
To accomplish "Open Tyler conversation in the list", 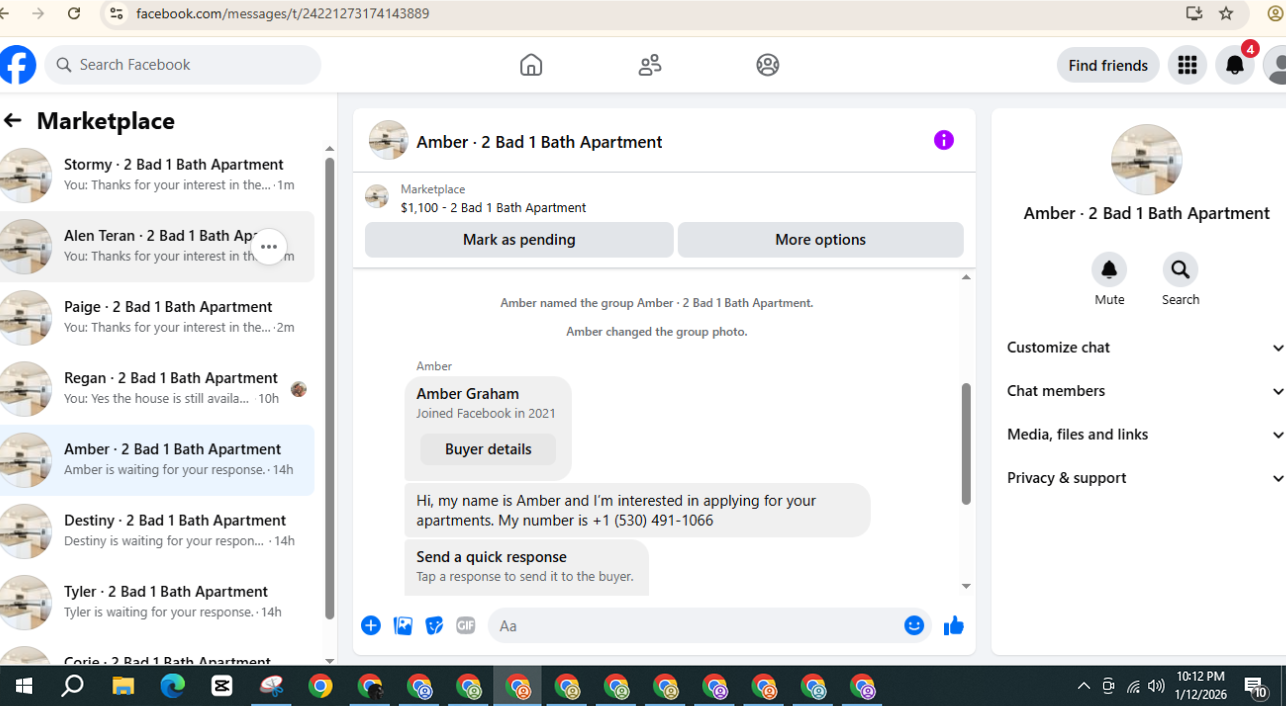I will 157,602.
